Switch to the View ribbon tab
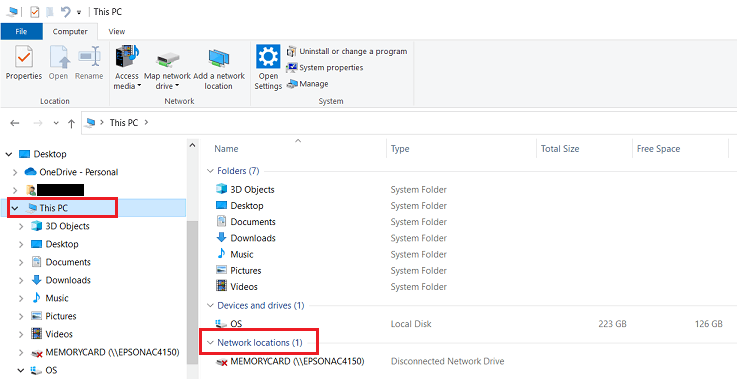The width and height of the screenshot is (737, 379). click(117, 32)
